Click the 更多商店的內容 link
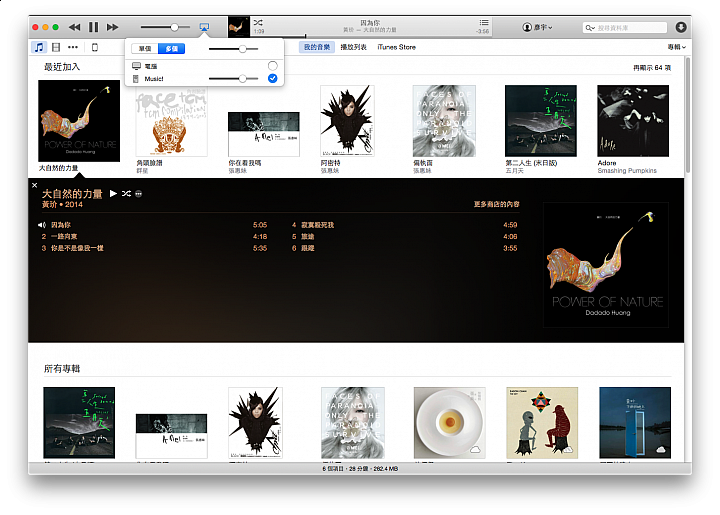Viewport: 720px width, 515px height. pos(496,204)
